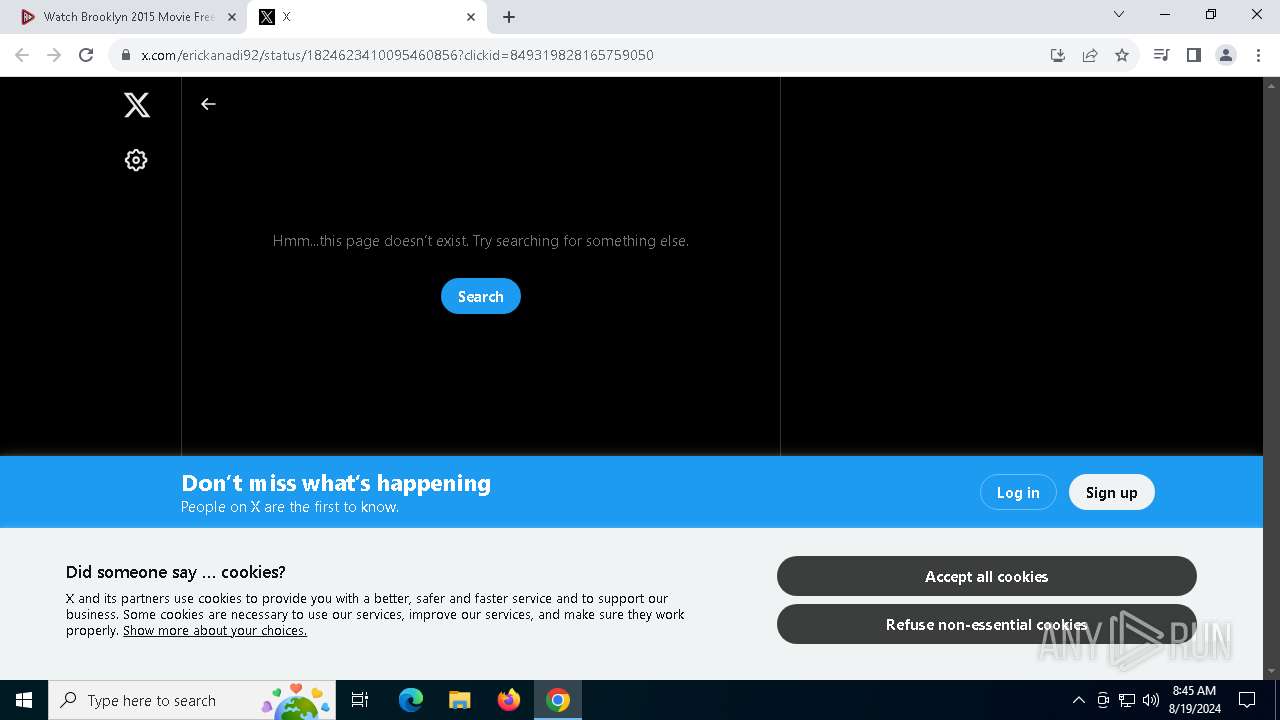The width and height of the screenshot is (1280, 720).
Task: Open a new browser tab
Action: click(509, 17)
